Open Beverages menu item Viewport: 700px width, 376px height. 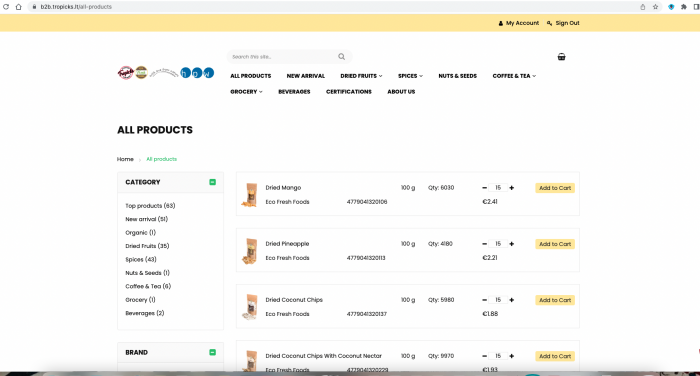point(294,92)
